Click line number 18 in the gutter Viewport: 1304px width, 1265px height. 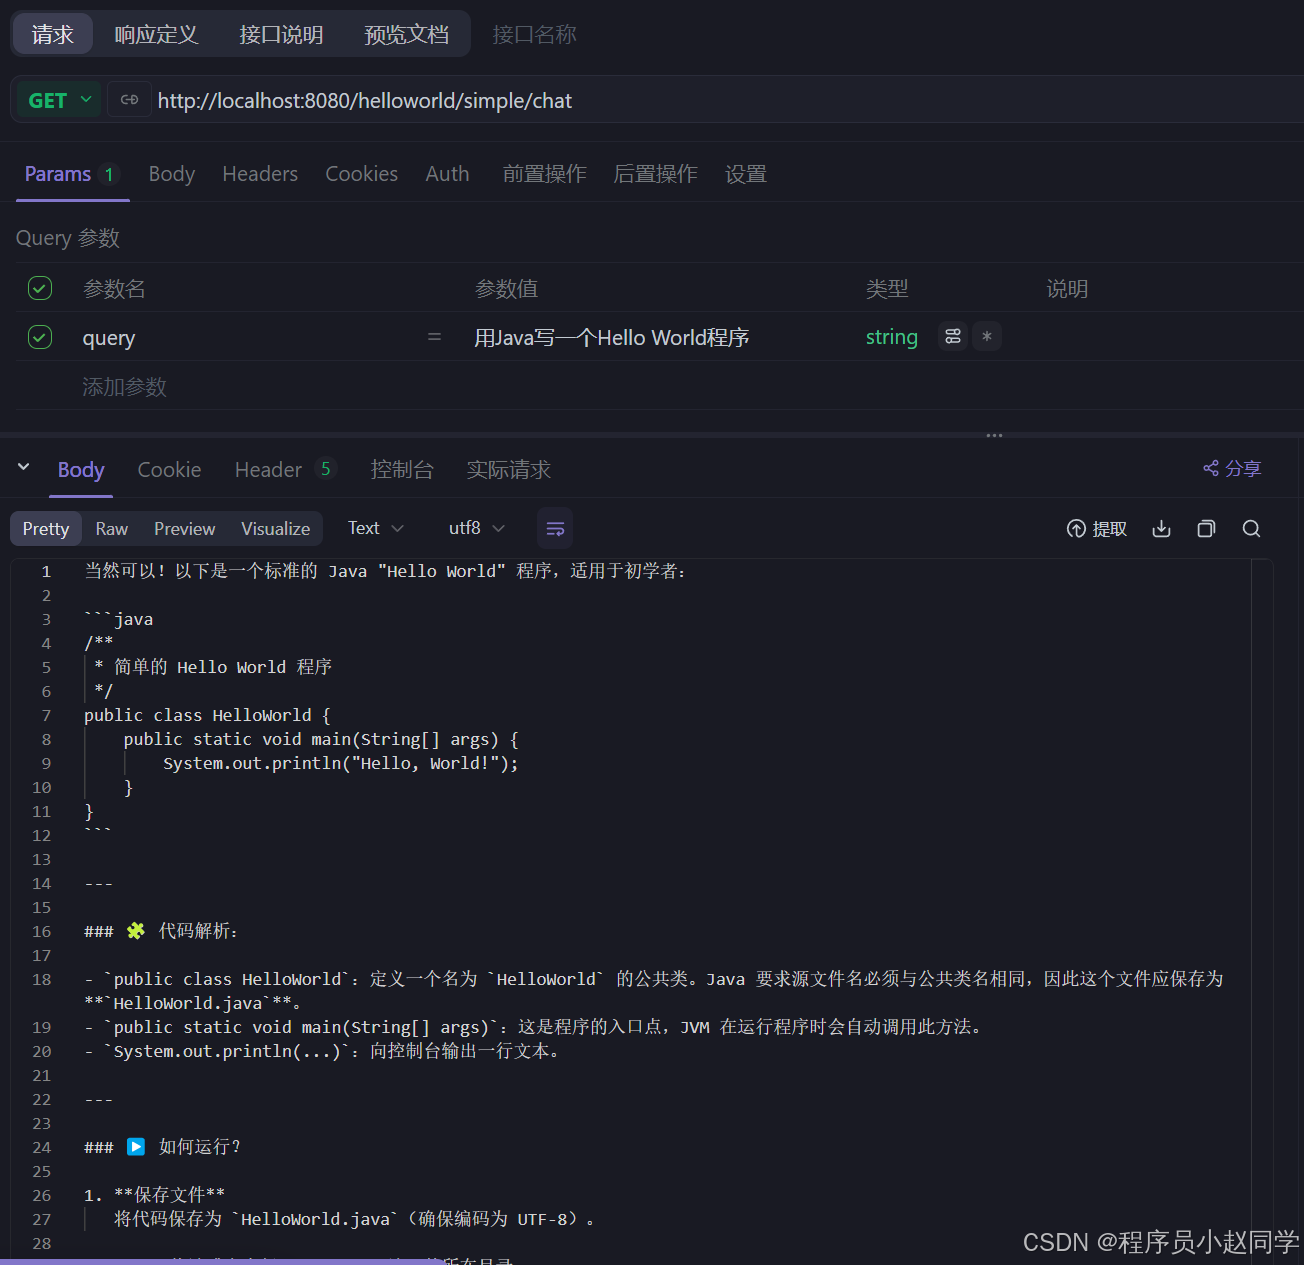pos(41,979)
